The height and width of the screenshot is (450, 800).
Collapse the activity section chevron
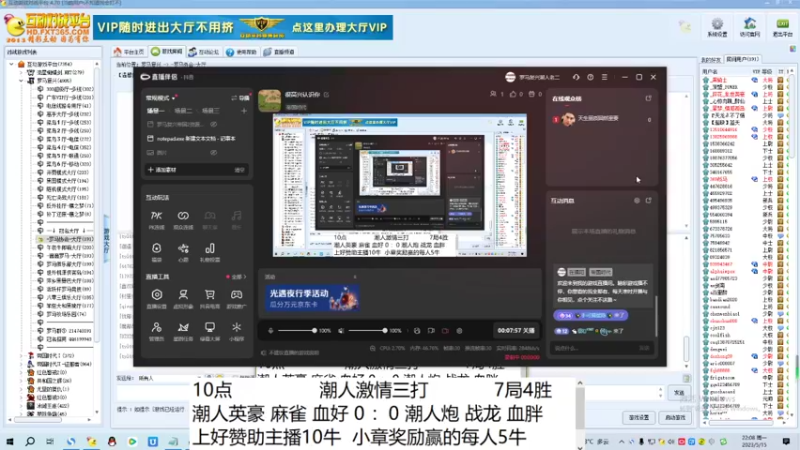click(x=355, y=277)
